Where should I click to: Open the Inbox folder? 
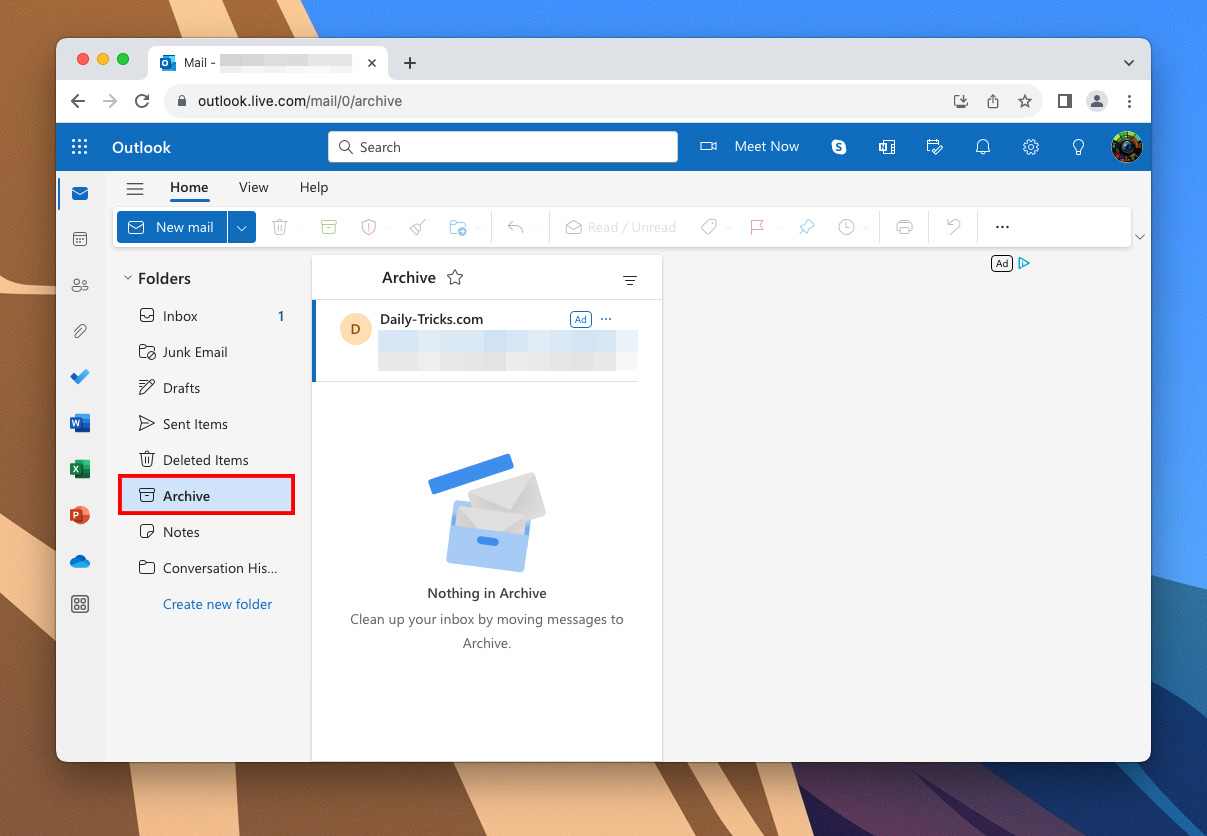pyautogui.click(x=206, y=316)
